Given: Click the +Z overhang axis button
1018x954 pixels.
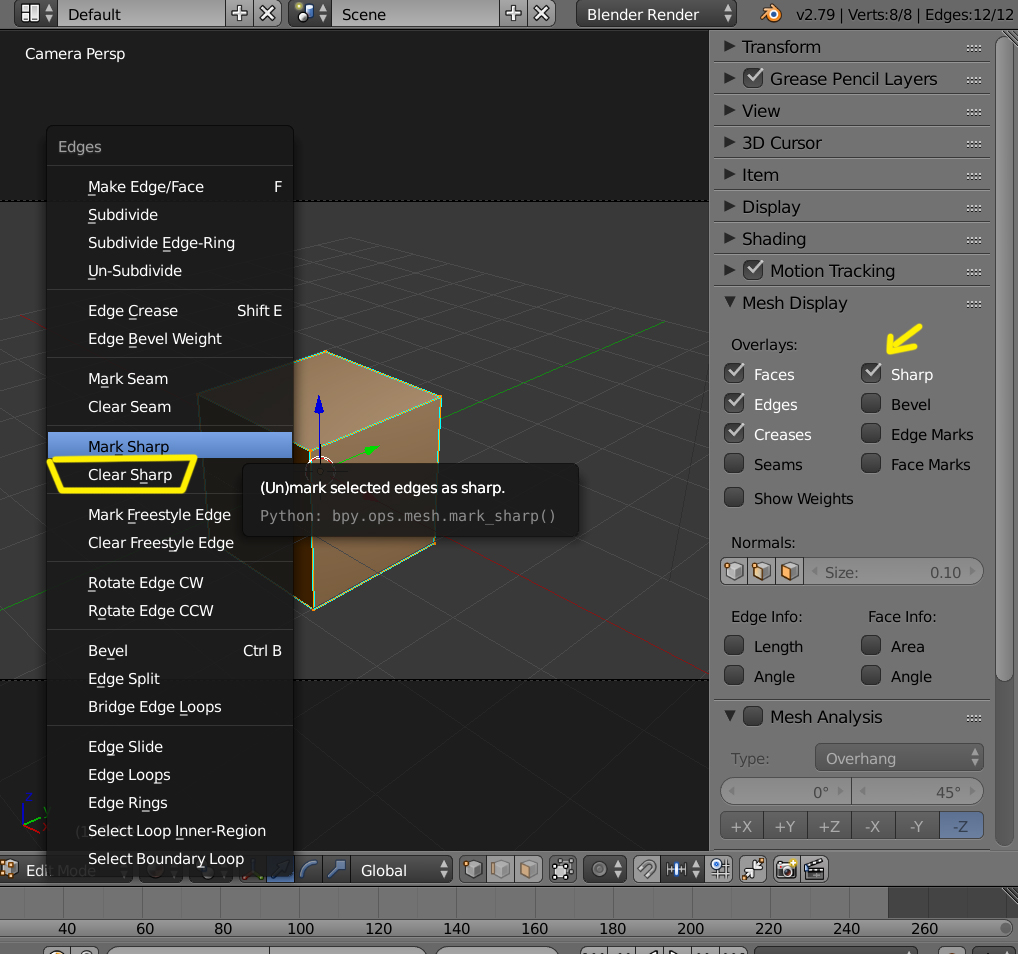Looking at the screenshot, I should [x=829, y=826].
